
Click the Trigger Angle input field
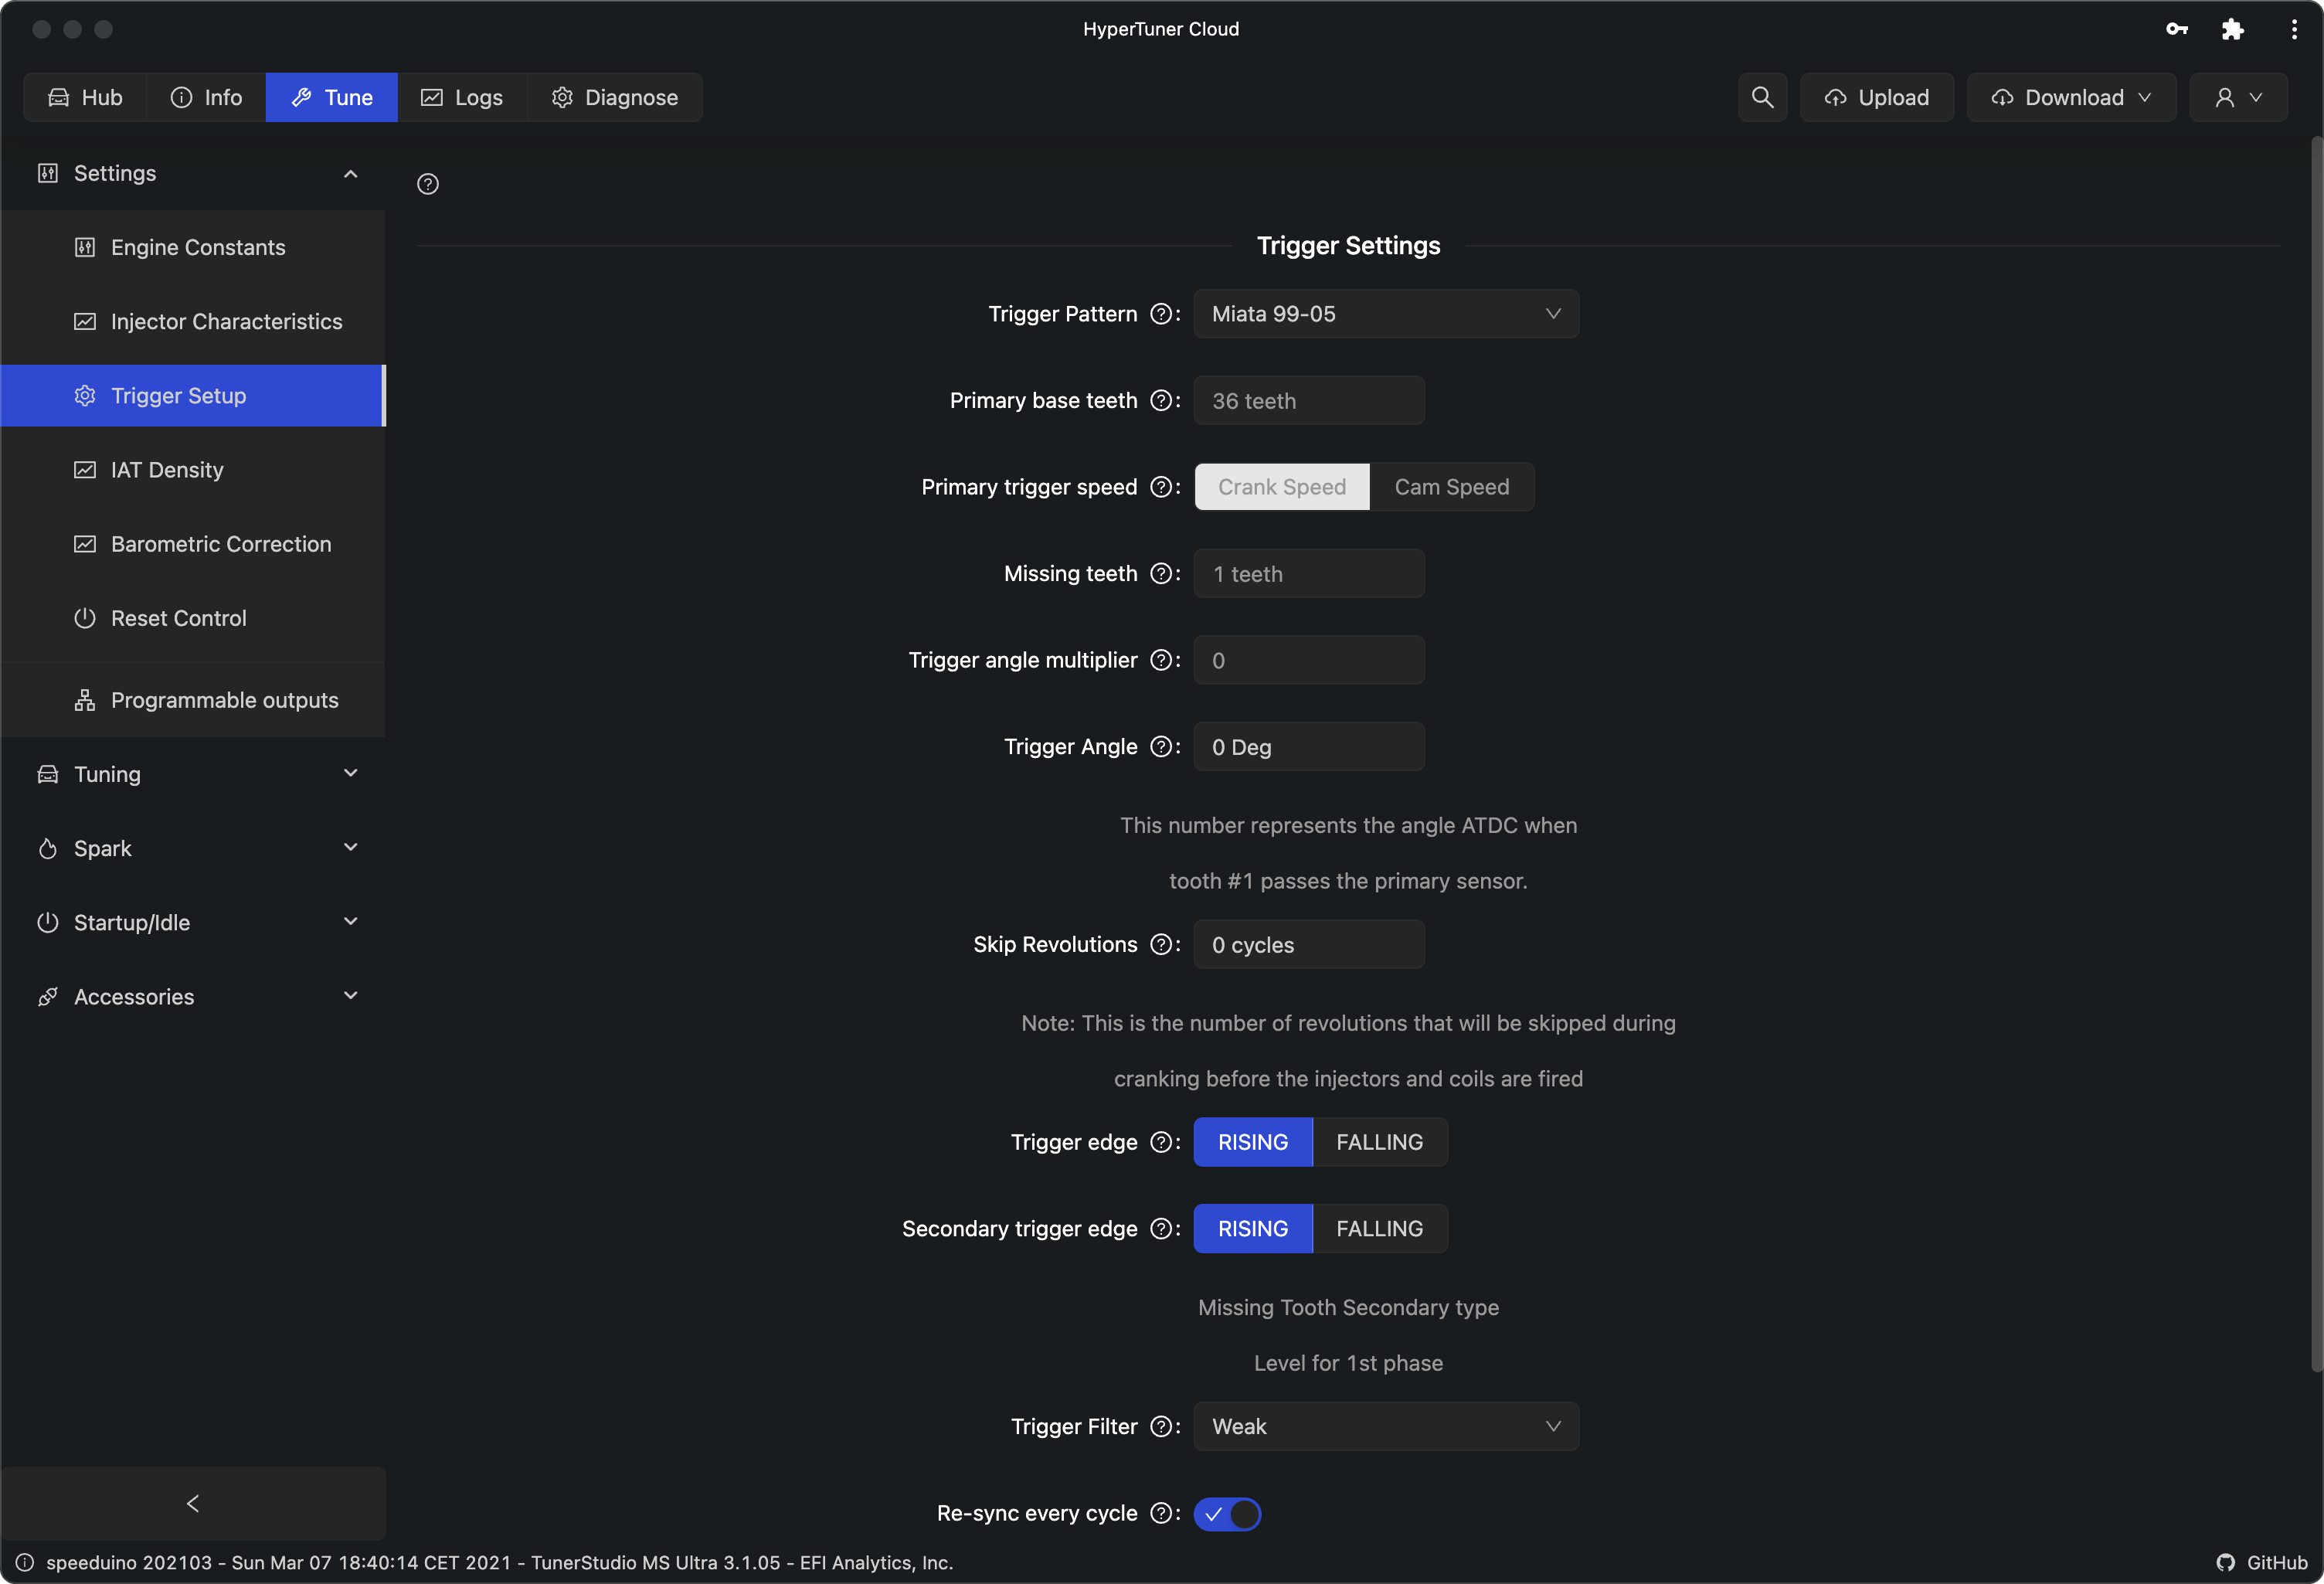(1309, 745)
